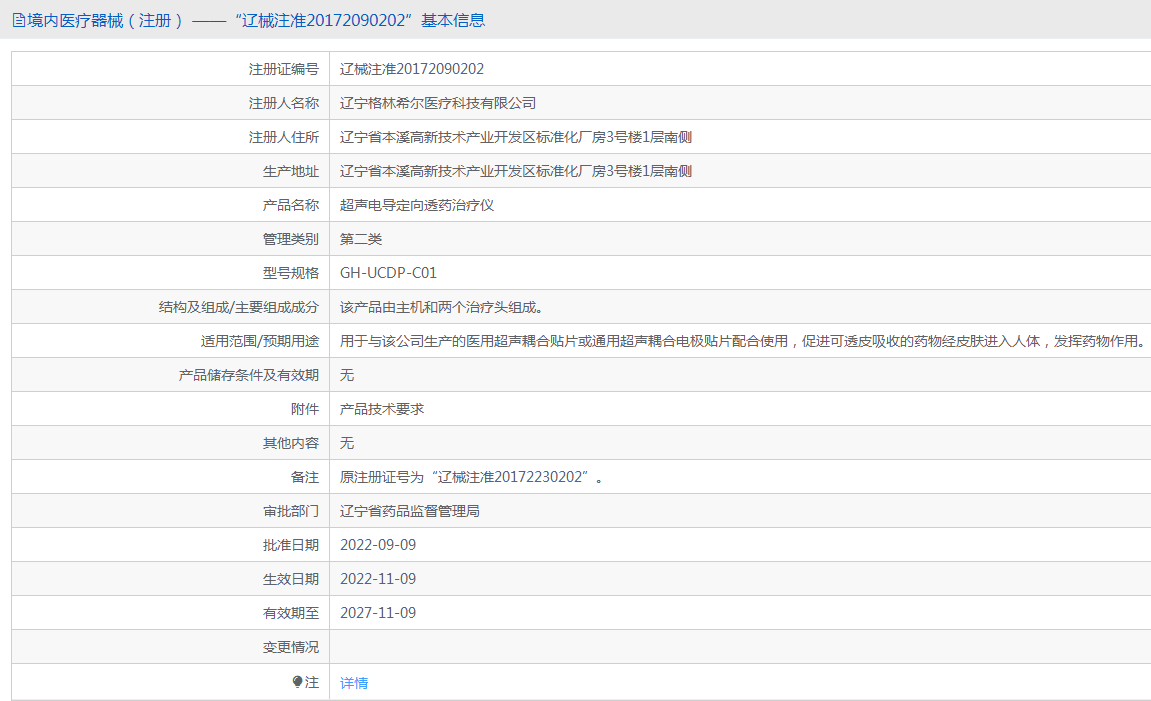Click the intended-use description starting 用于与该公司生产
Screen dimensions: 1151x701
(x=741, y=341)
